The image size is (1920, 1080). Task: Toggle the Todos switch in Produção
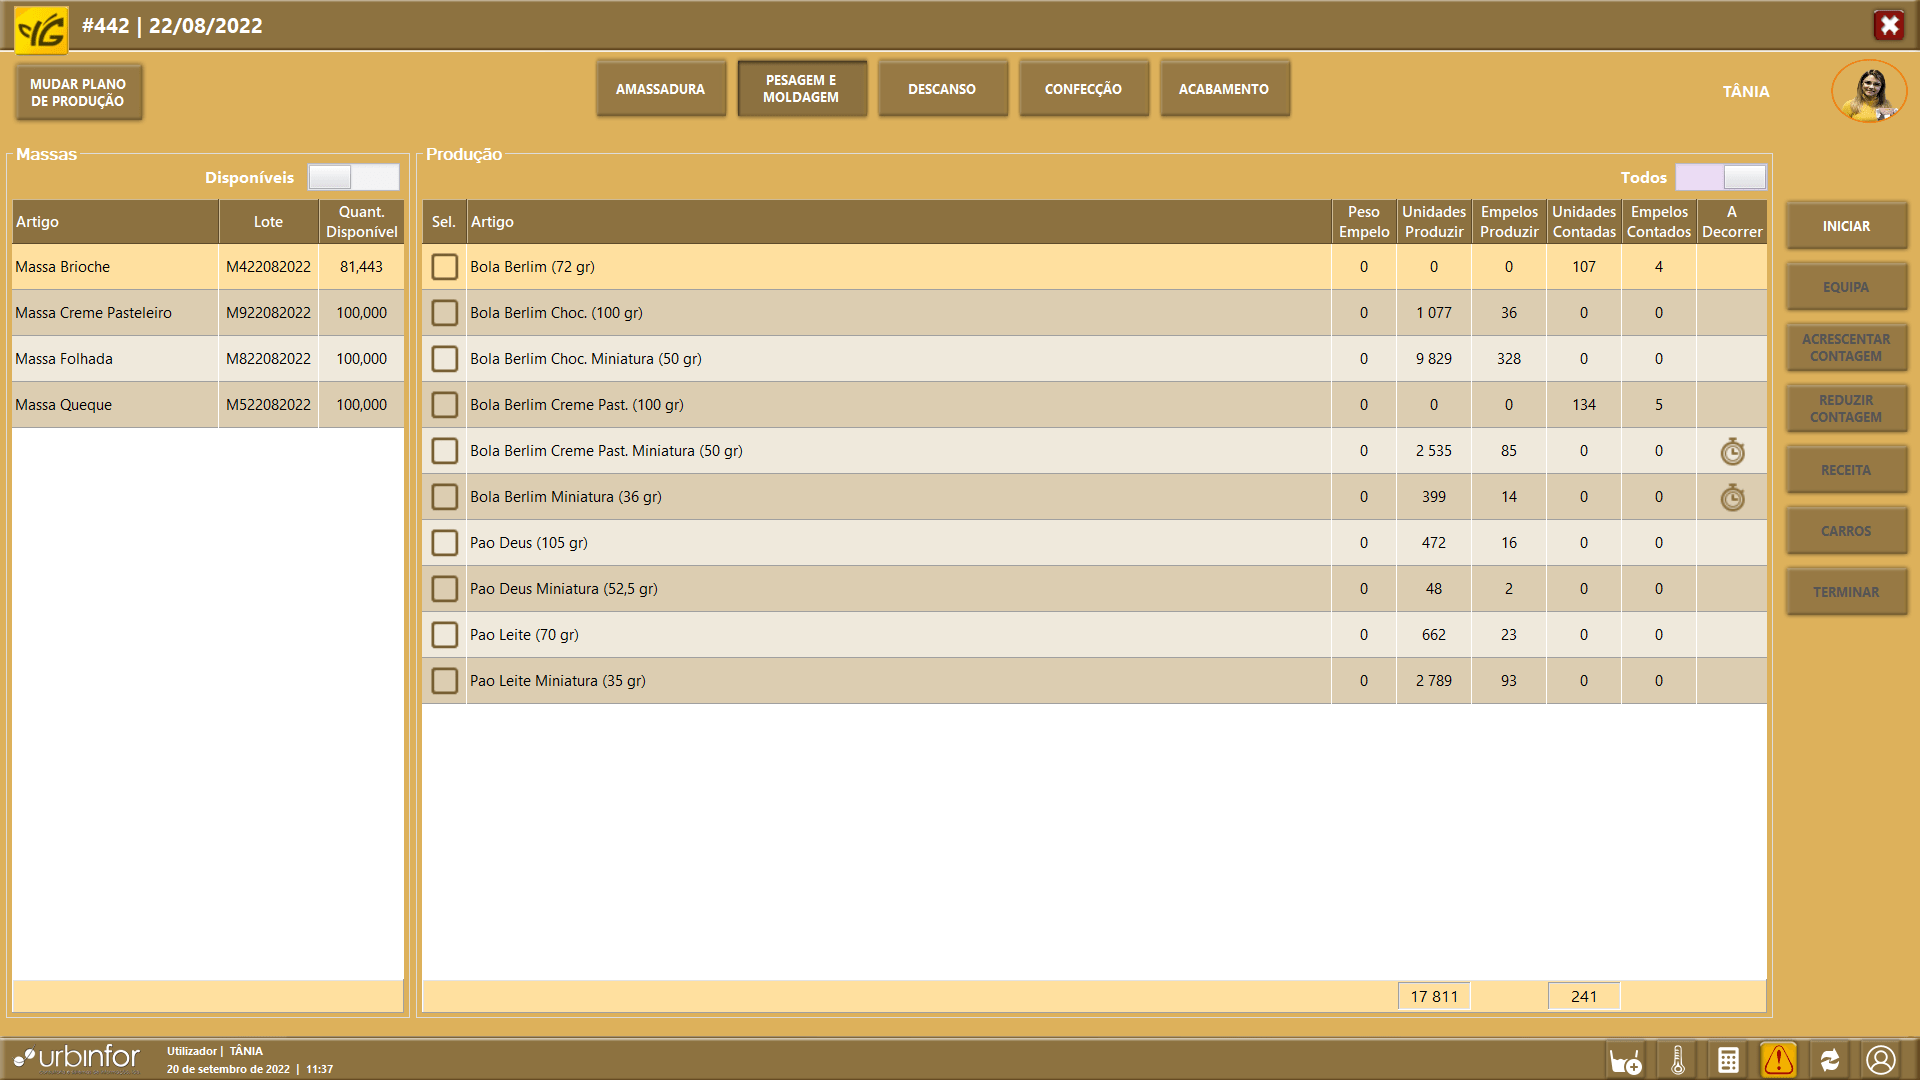click(x=1720, y=178)
